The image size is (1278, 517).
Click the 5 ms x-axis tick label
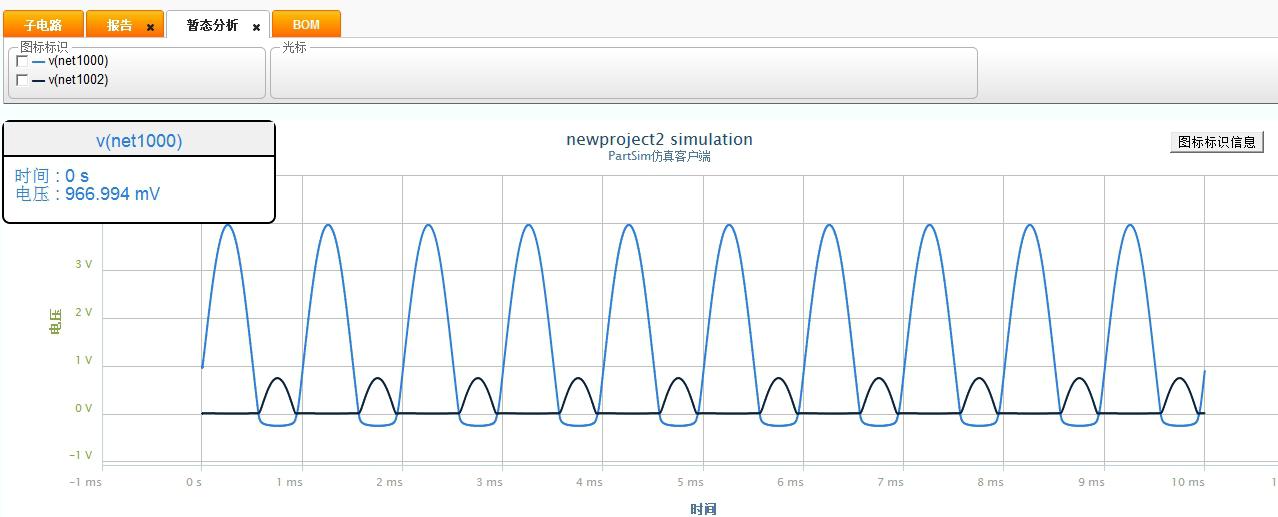[x=690, y=482]
